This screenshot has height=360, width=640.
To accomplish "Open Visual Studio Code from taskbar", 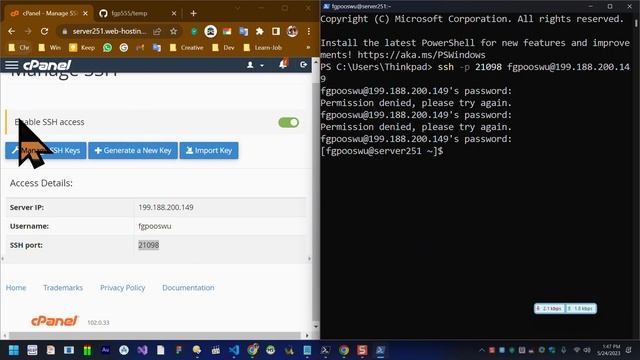I will click(234, 350).
